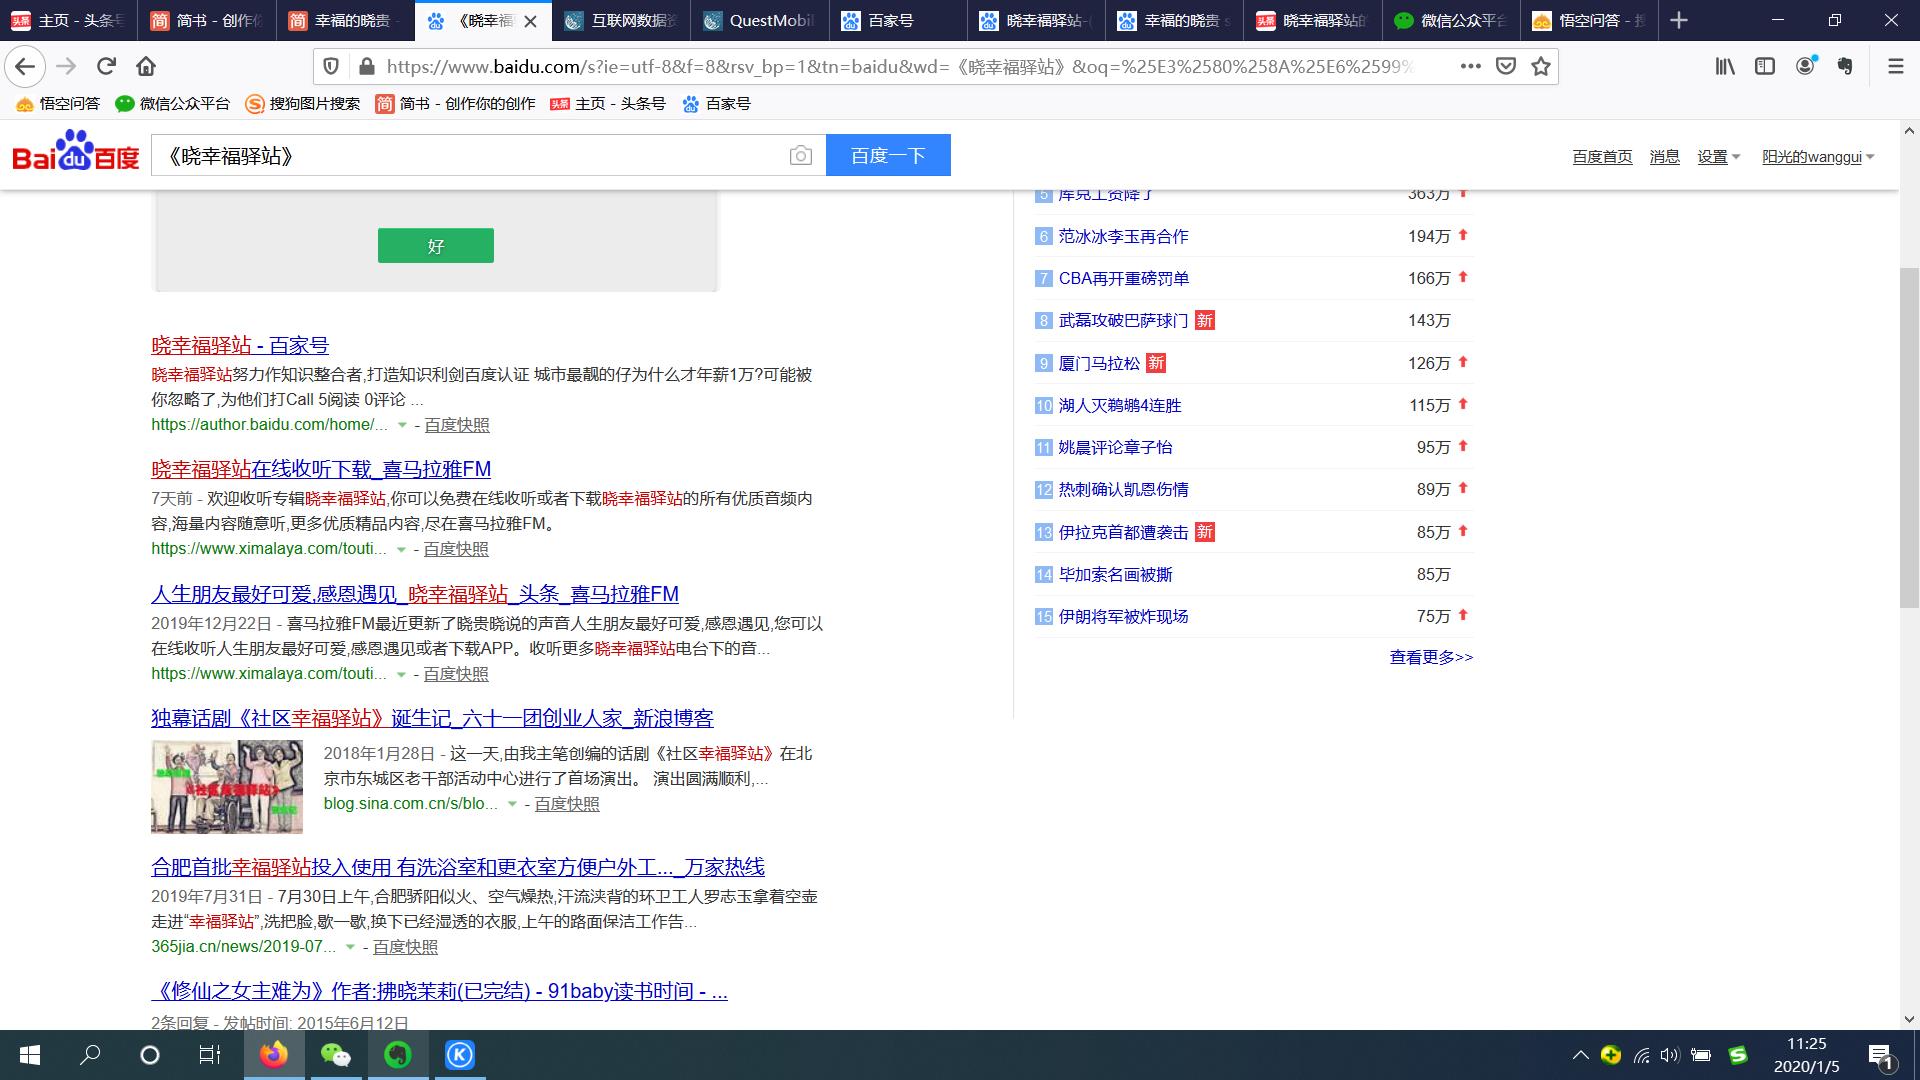
Task: Click the browser address bar URL
Action: pyautogui.click(x=900, y=67)
